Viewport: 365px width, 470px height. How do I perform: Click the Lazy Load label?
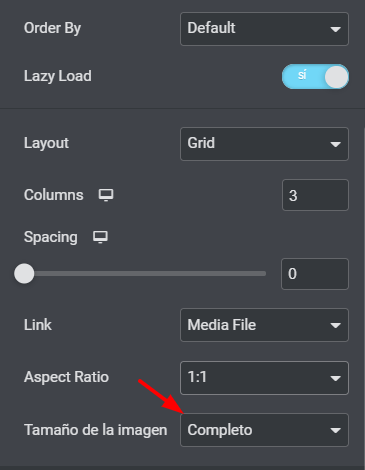click(58, 76)
